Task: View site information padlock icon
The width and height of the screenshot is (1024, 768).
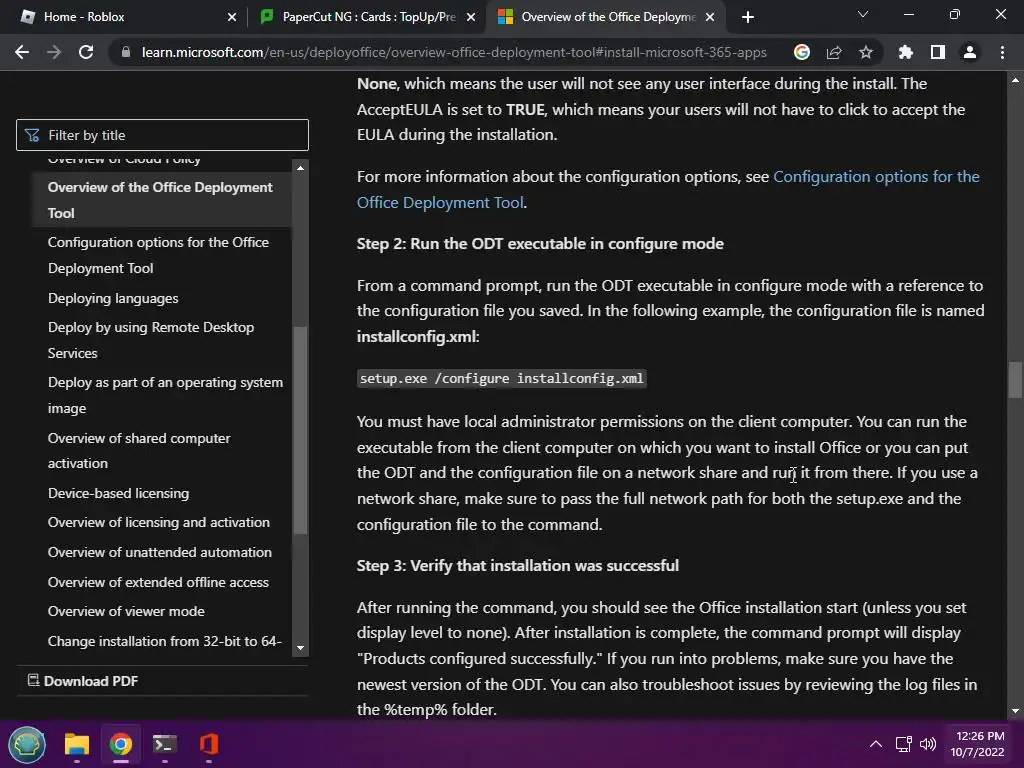Action: pyautogui.click(x=125, y=52)
